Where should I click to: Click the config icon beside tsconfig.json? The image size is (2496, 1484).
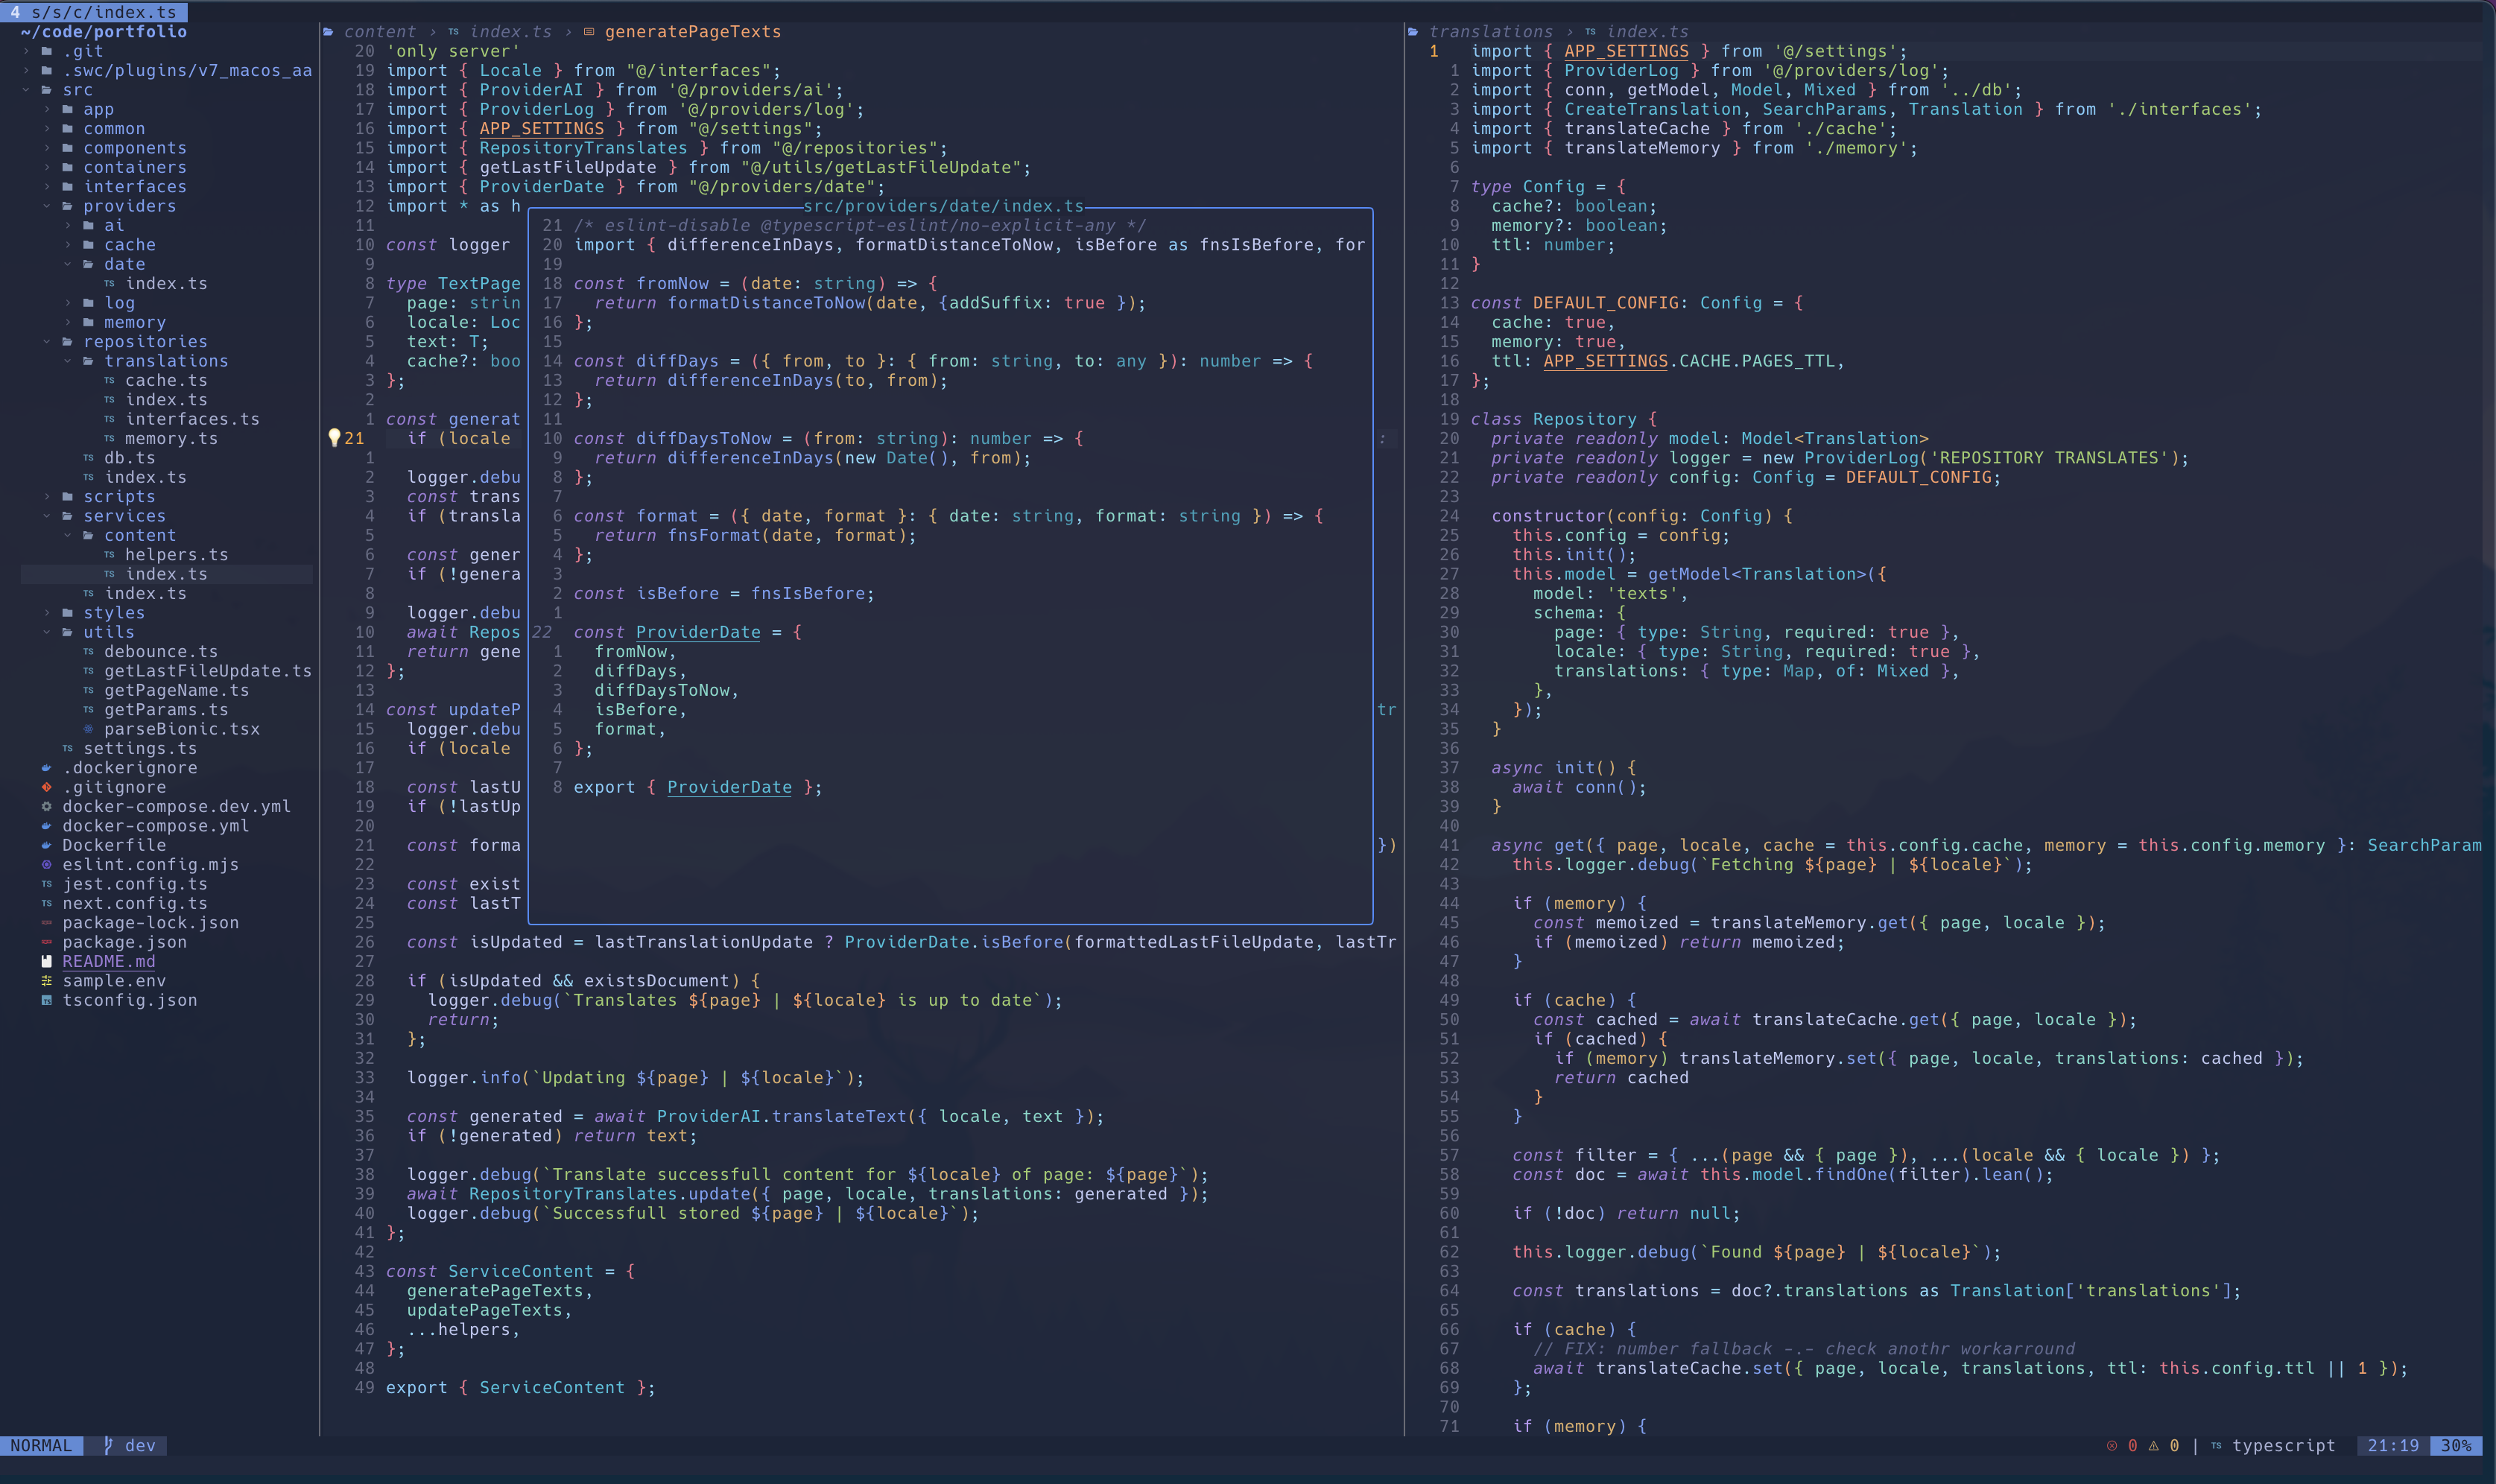(x=47, y=1000)
